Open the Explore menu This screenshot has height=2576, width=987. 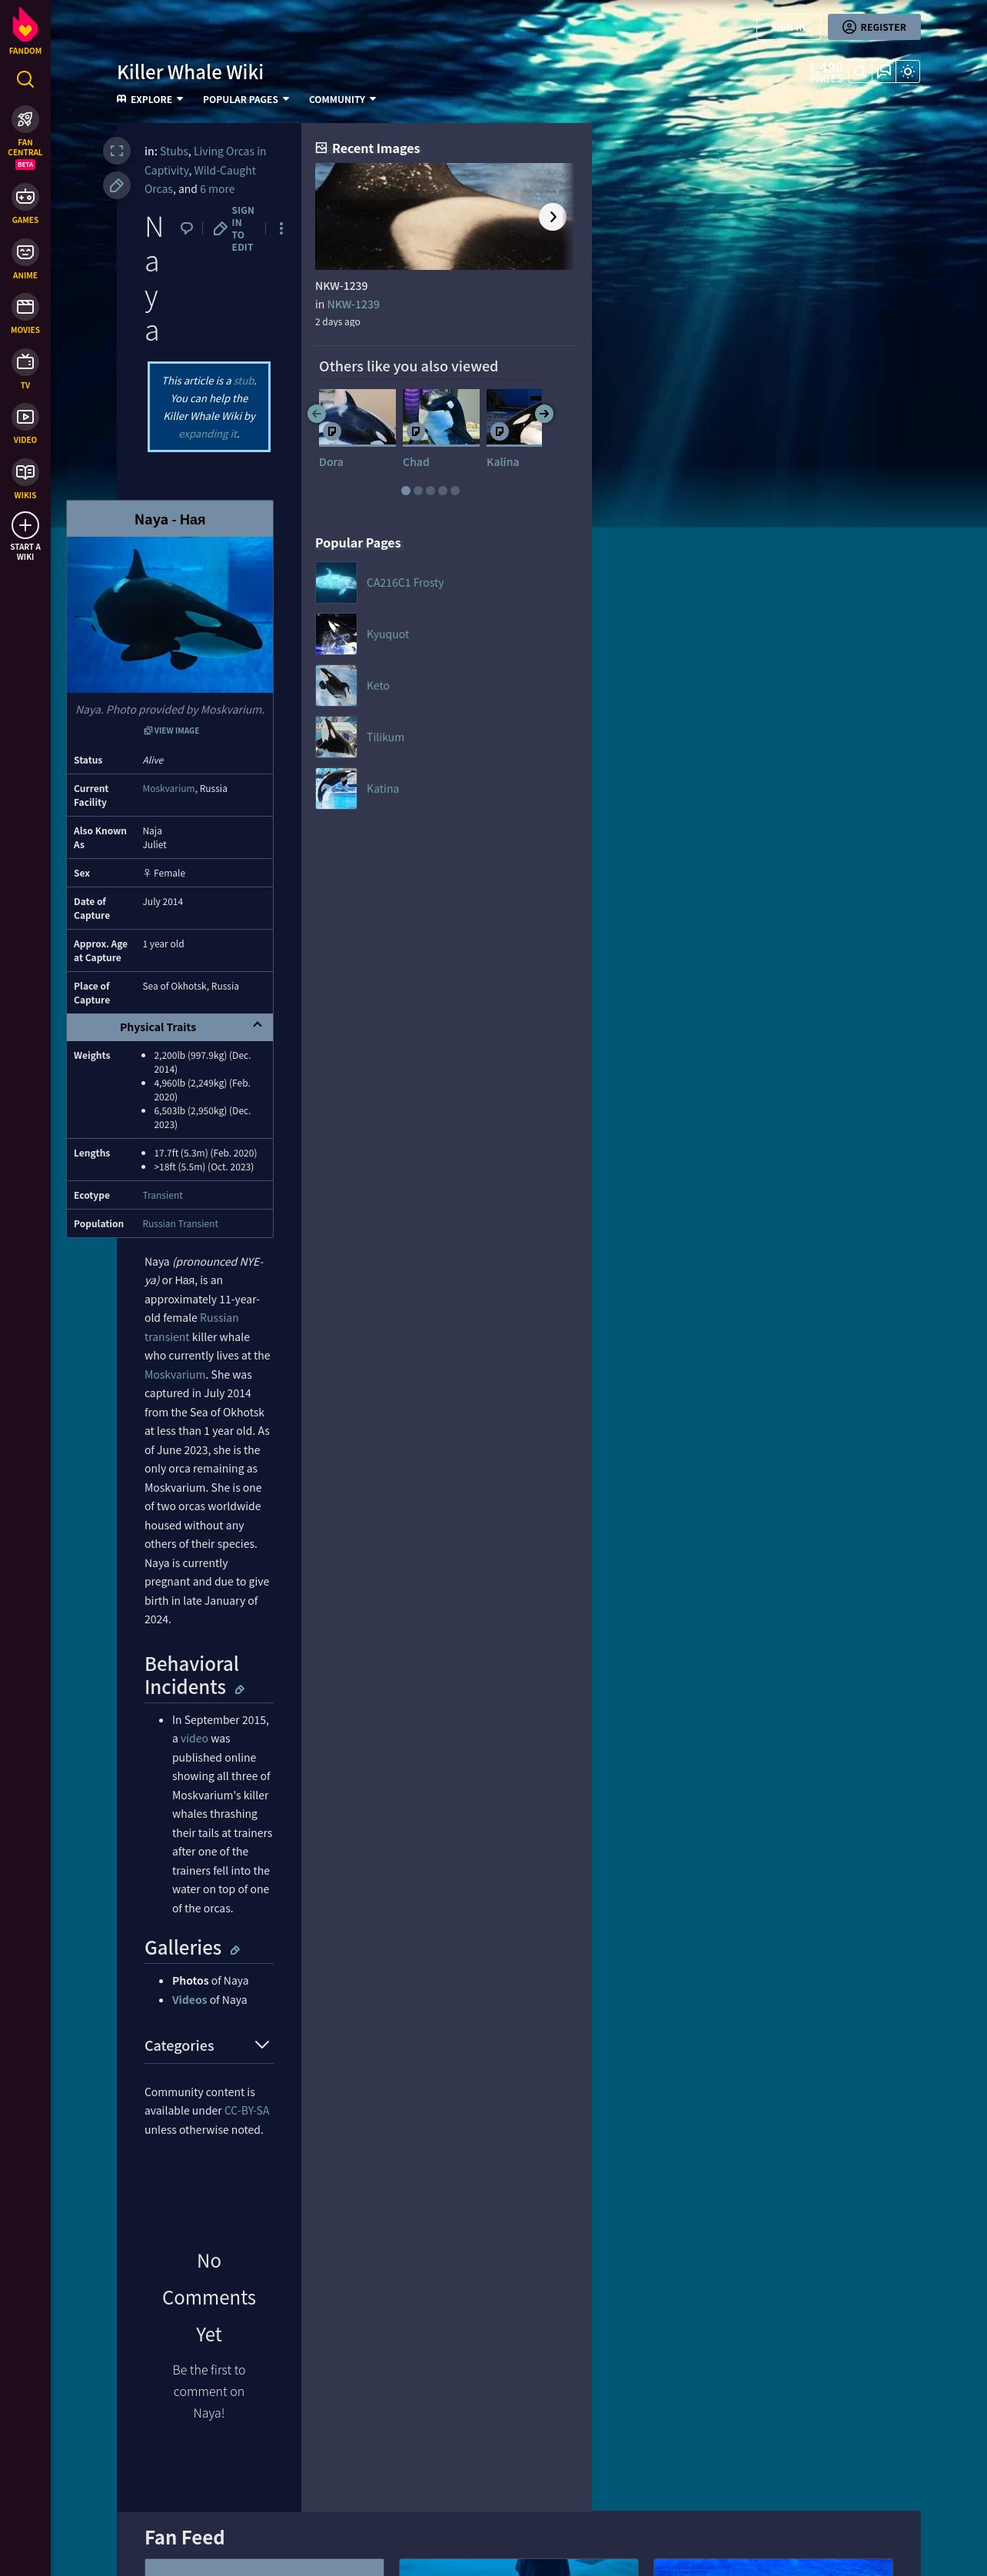pos(150,99)
